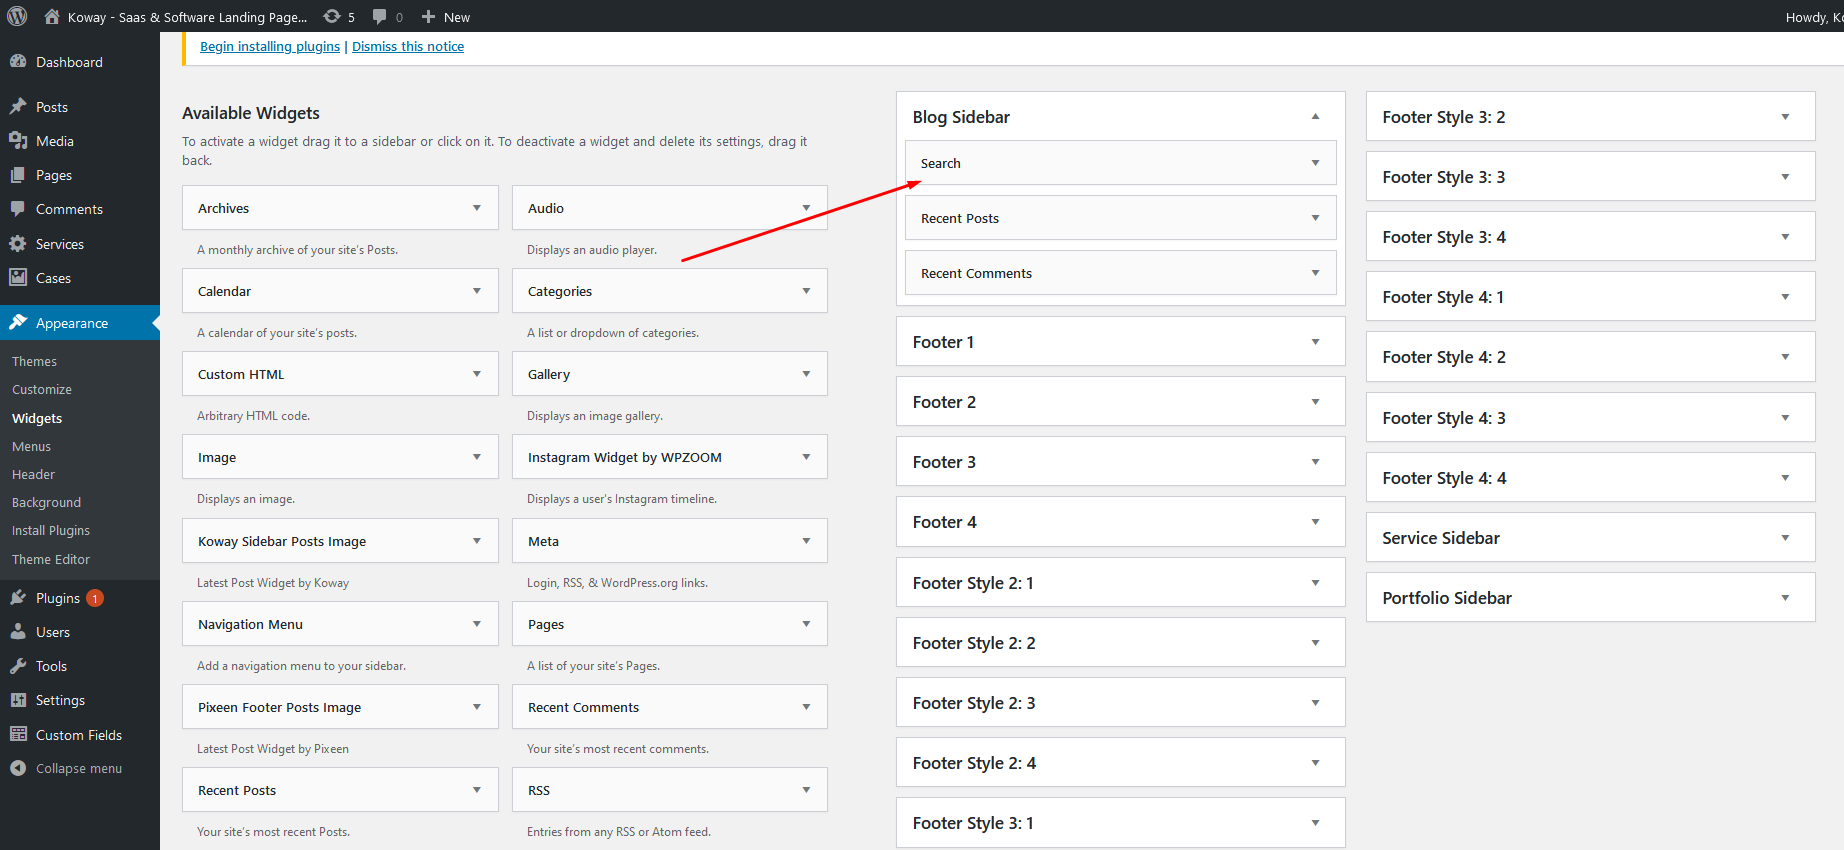Open the Themes submenu item

tap(34, 361)
